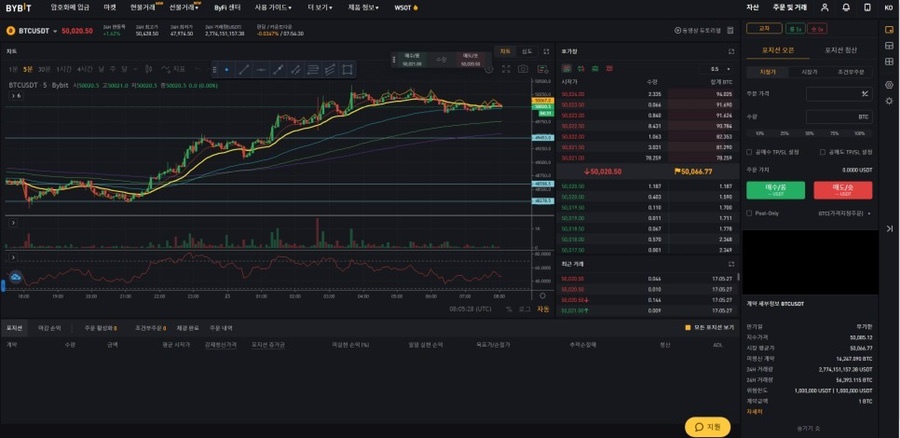Set quantity to 25% on the percentage bar

tap(785, 133)
